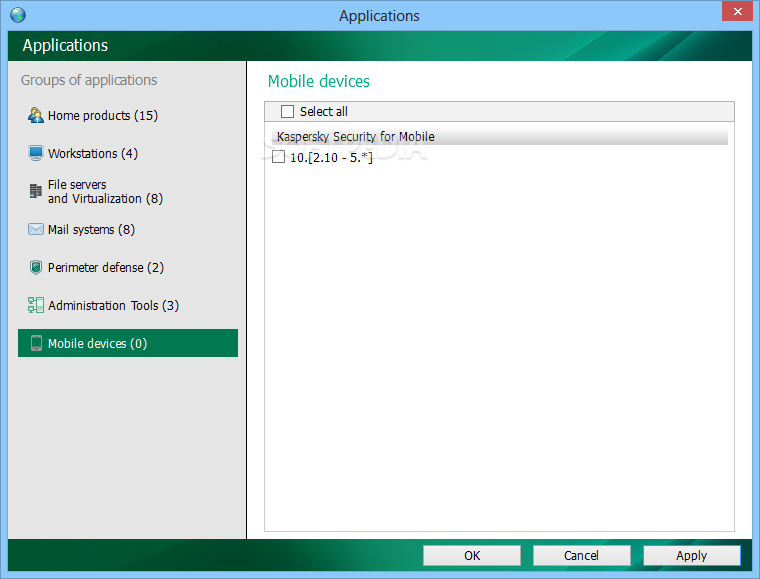This screenshot has height=579, width=760.
Task: Open File servers and Virtualization (8)
Action: (x=128, y=191)
